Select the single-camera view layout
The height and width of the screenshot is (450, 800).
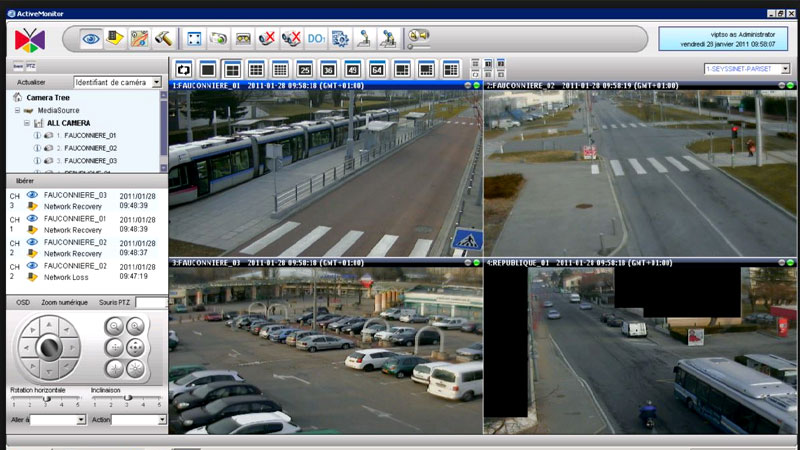pos(209,69)
